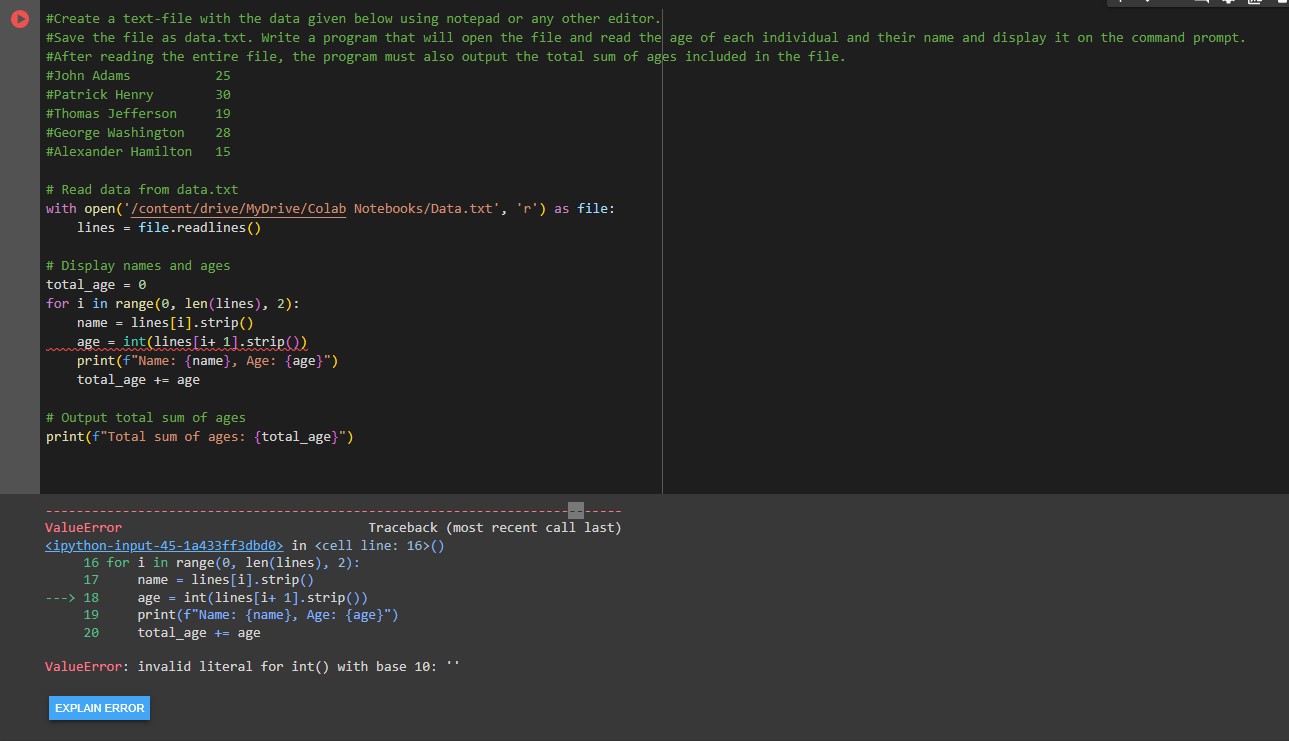Click the '# Display names and ages' comment
Image resolution: width=1289 pixels, height=741 pixels.
(x=138, y=265)
